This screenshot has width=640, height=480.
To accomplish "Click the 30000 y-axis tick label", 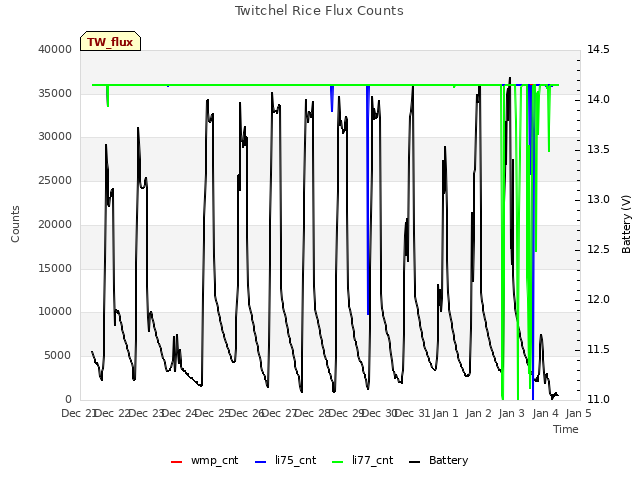I will 55,137.
